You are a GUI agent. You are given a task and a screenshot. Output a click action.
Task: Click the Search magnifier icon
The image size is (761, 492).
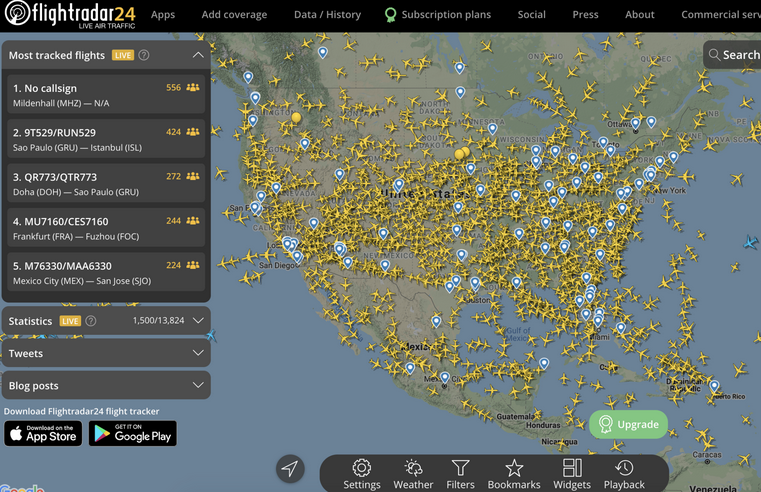[x=714, y=54]
